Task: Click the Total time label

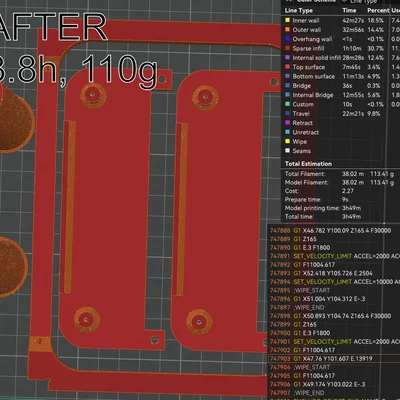Action: (299, 217)
